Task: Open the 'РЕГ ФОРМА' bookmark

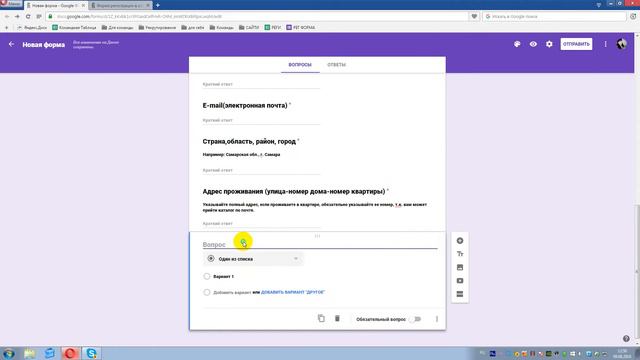Action: coord(301,27)
